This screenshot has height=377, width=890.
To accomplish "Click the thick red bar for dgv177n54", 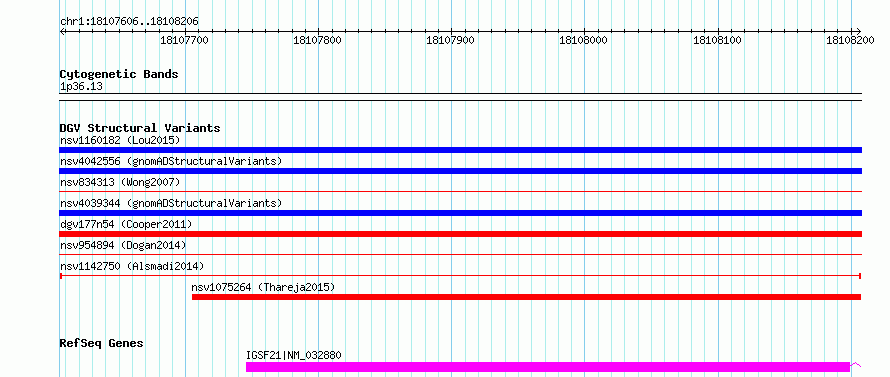I will [x=460, y=234].
